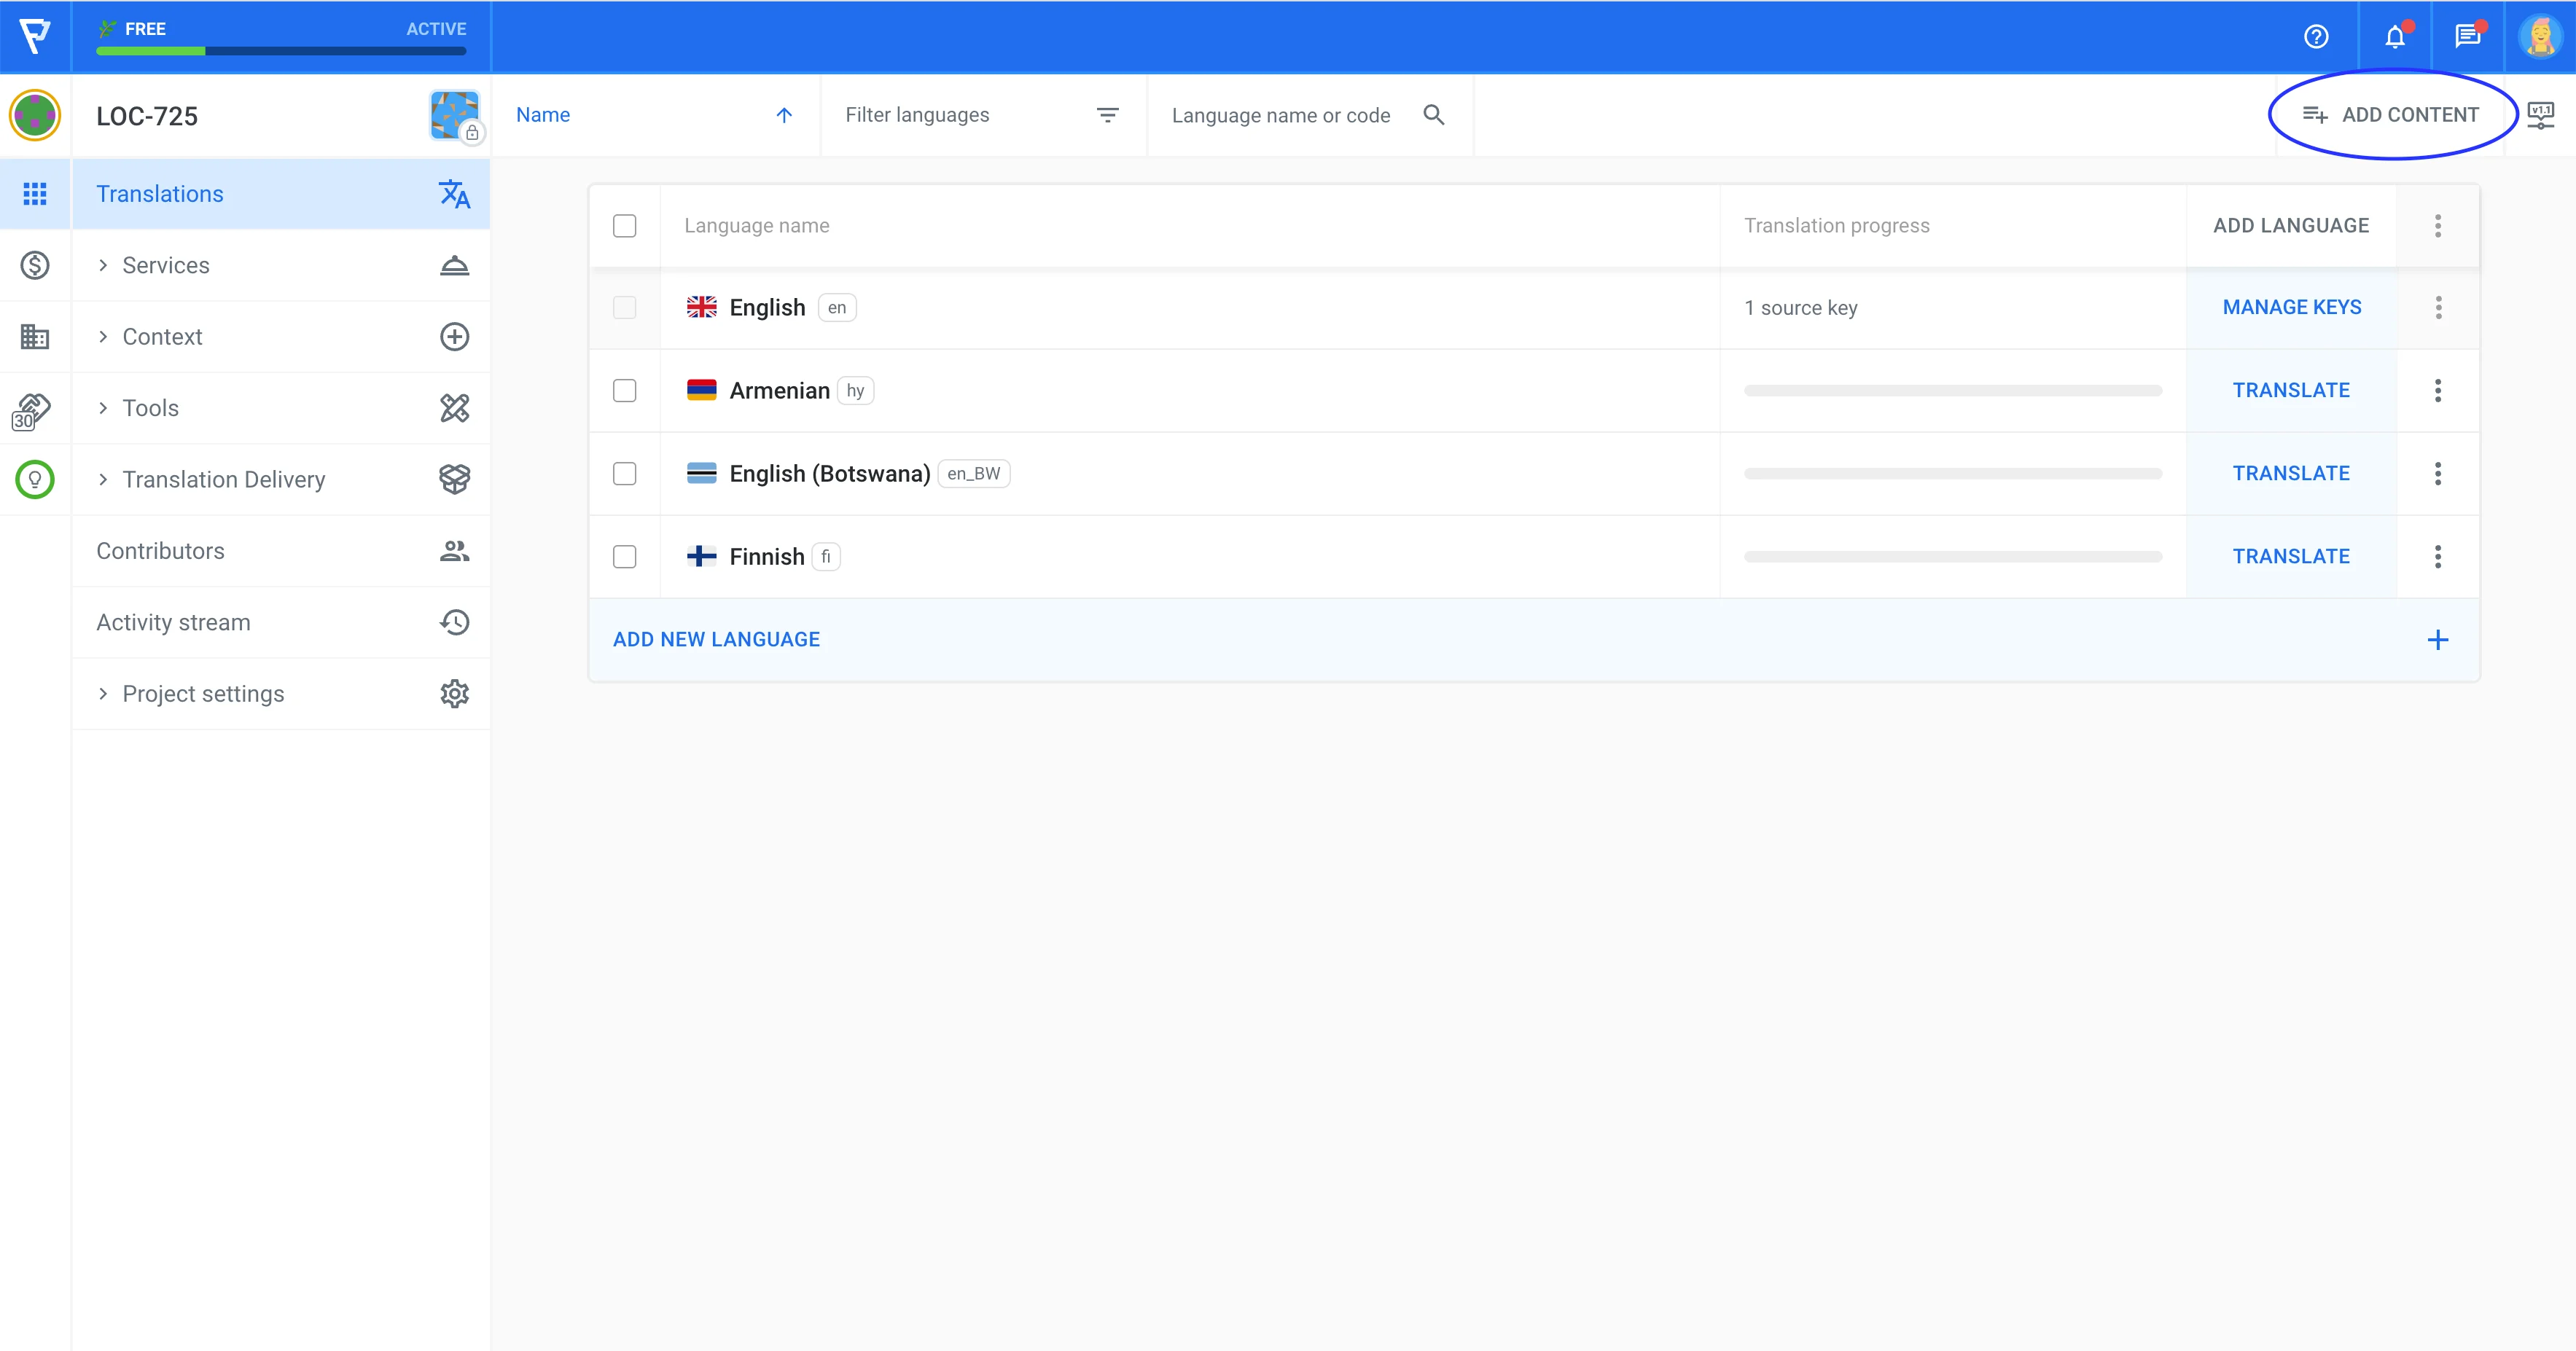Expand the Services tree item
The image size is (2576, 1351).
pos(106,264)
